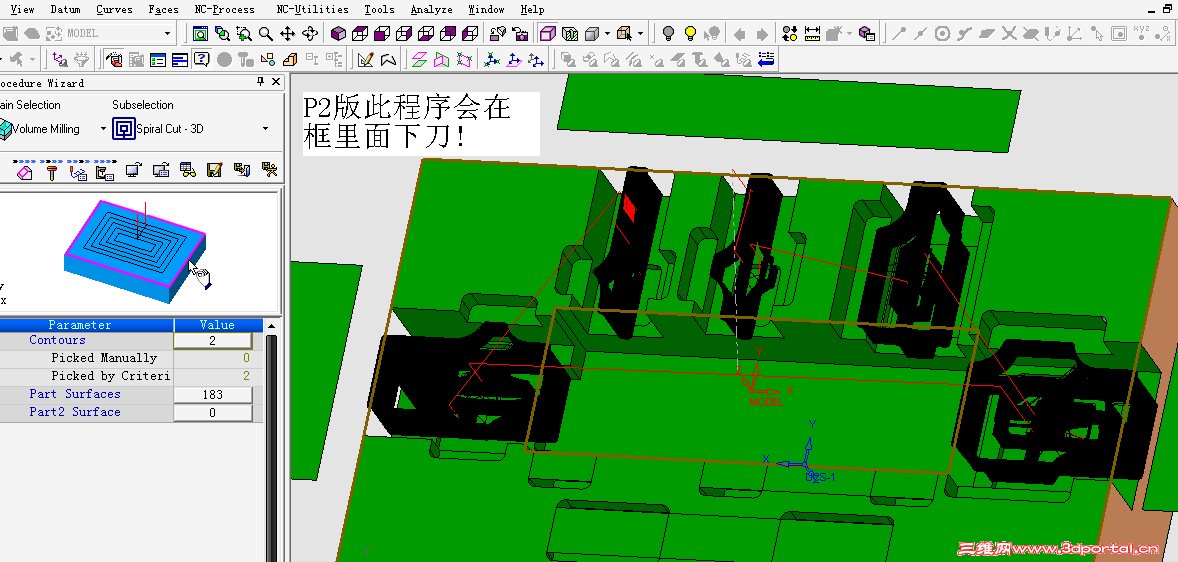Click the magenta parallel plane datum icon
This screenshot has width=1178, height=562.
tap(420, 59)
